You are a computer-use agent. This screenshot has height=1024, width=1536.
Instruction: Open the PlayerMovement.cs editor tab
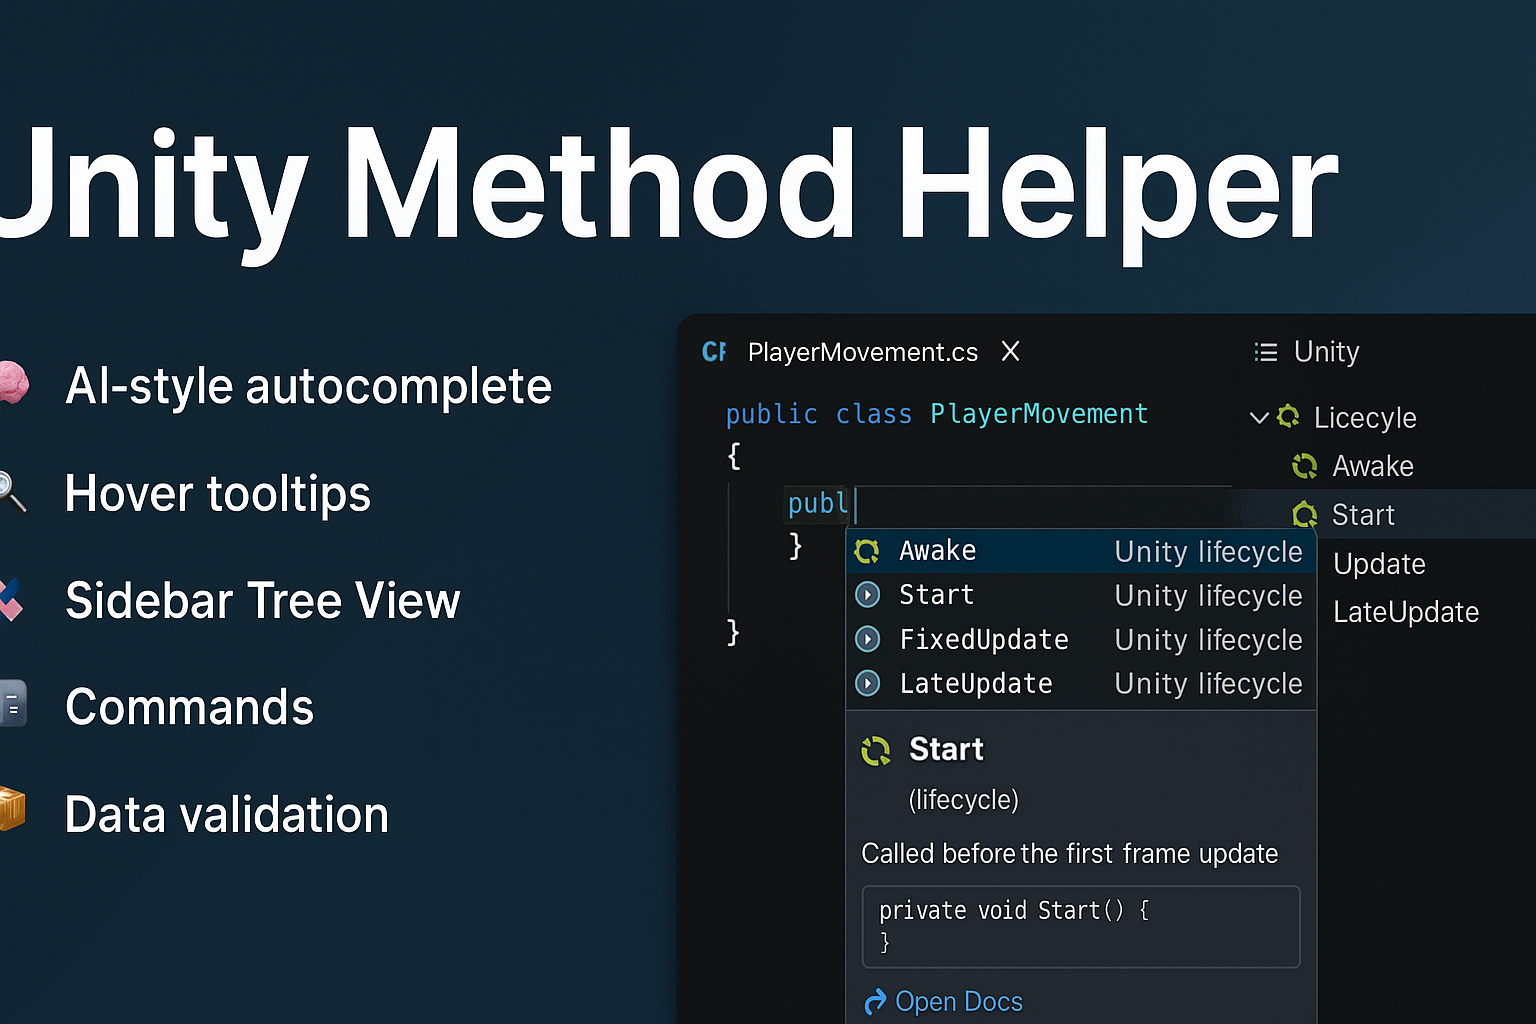click(862, 352)
